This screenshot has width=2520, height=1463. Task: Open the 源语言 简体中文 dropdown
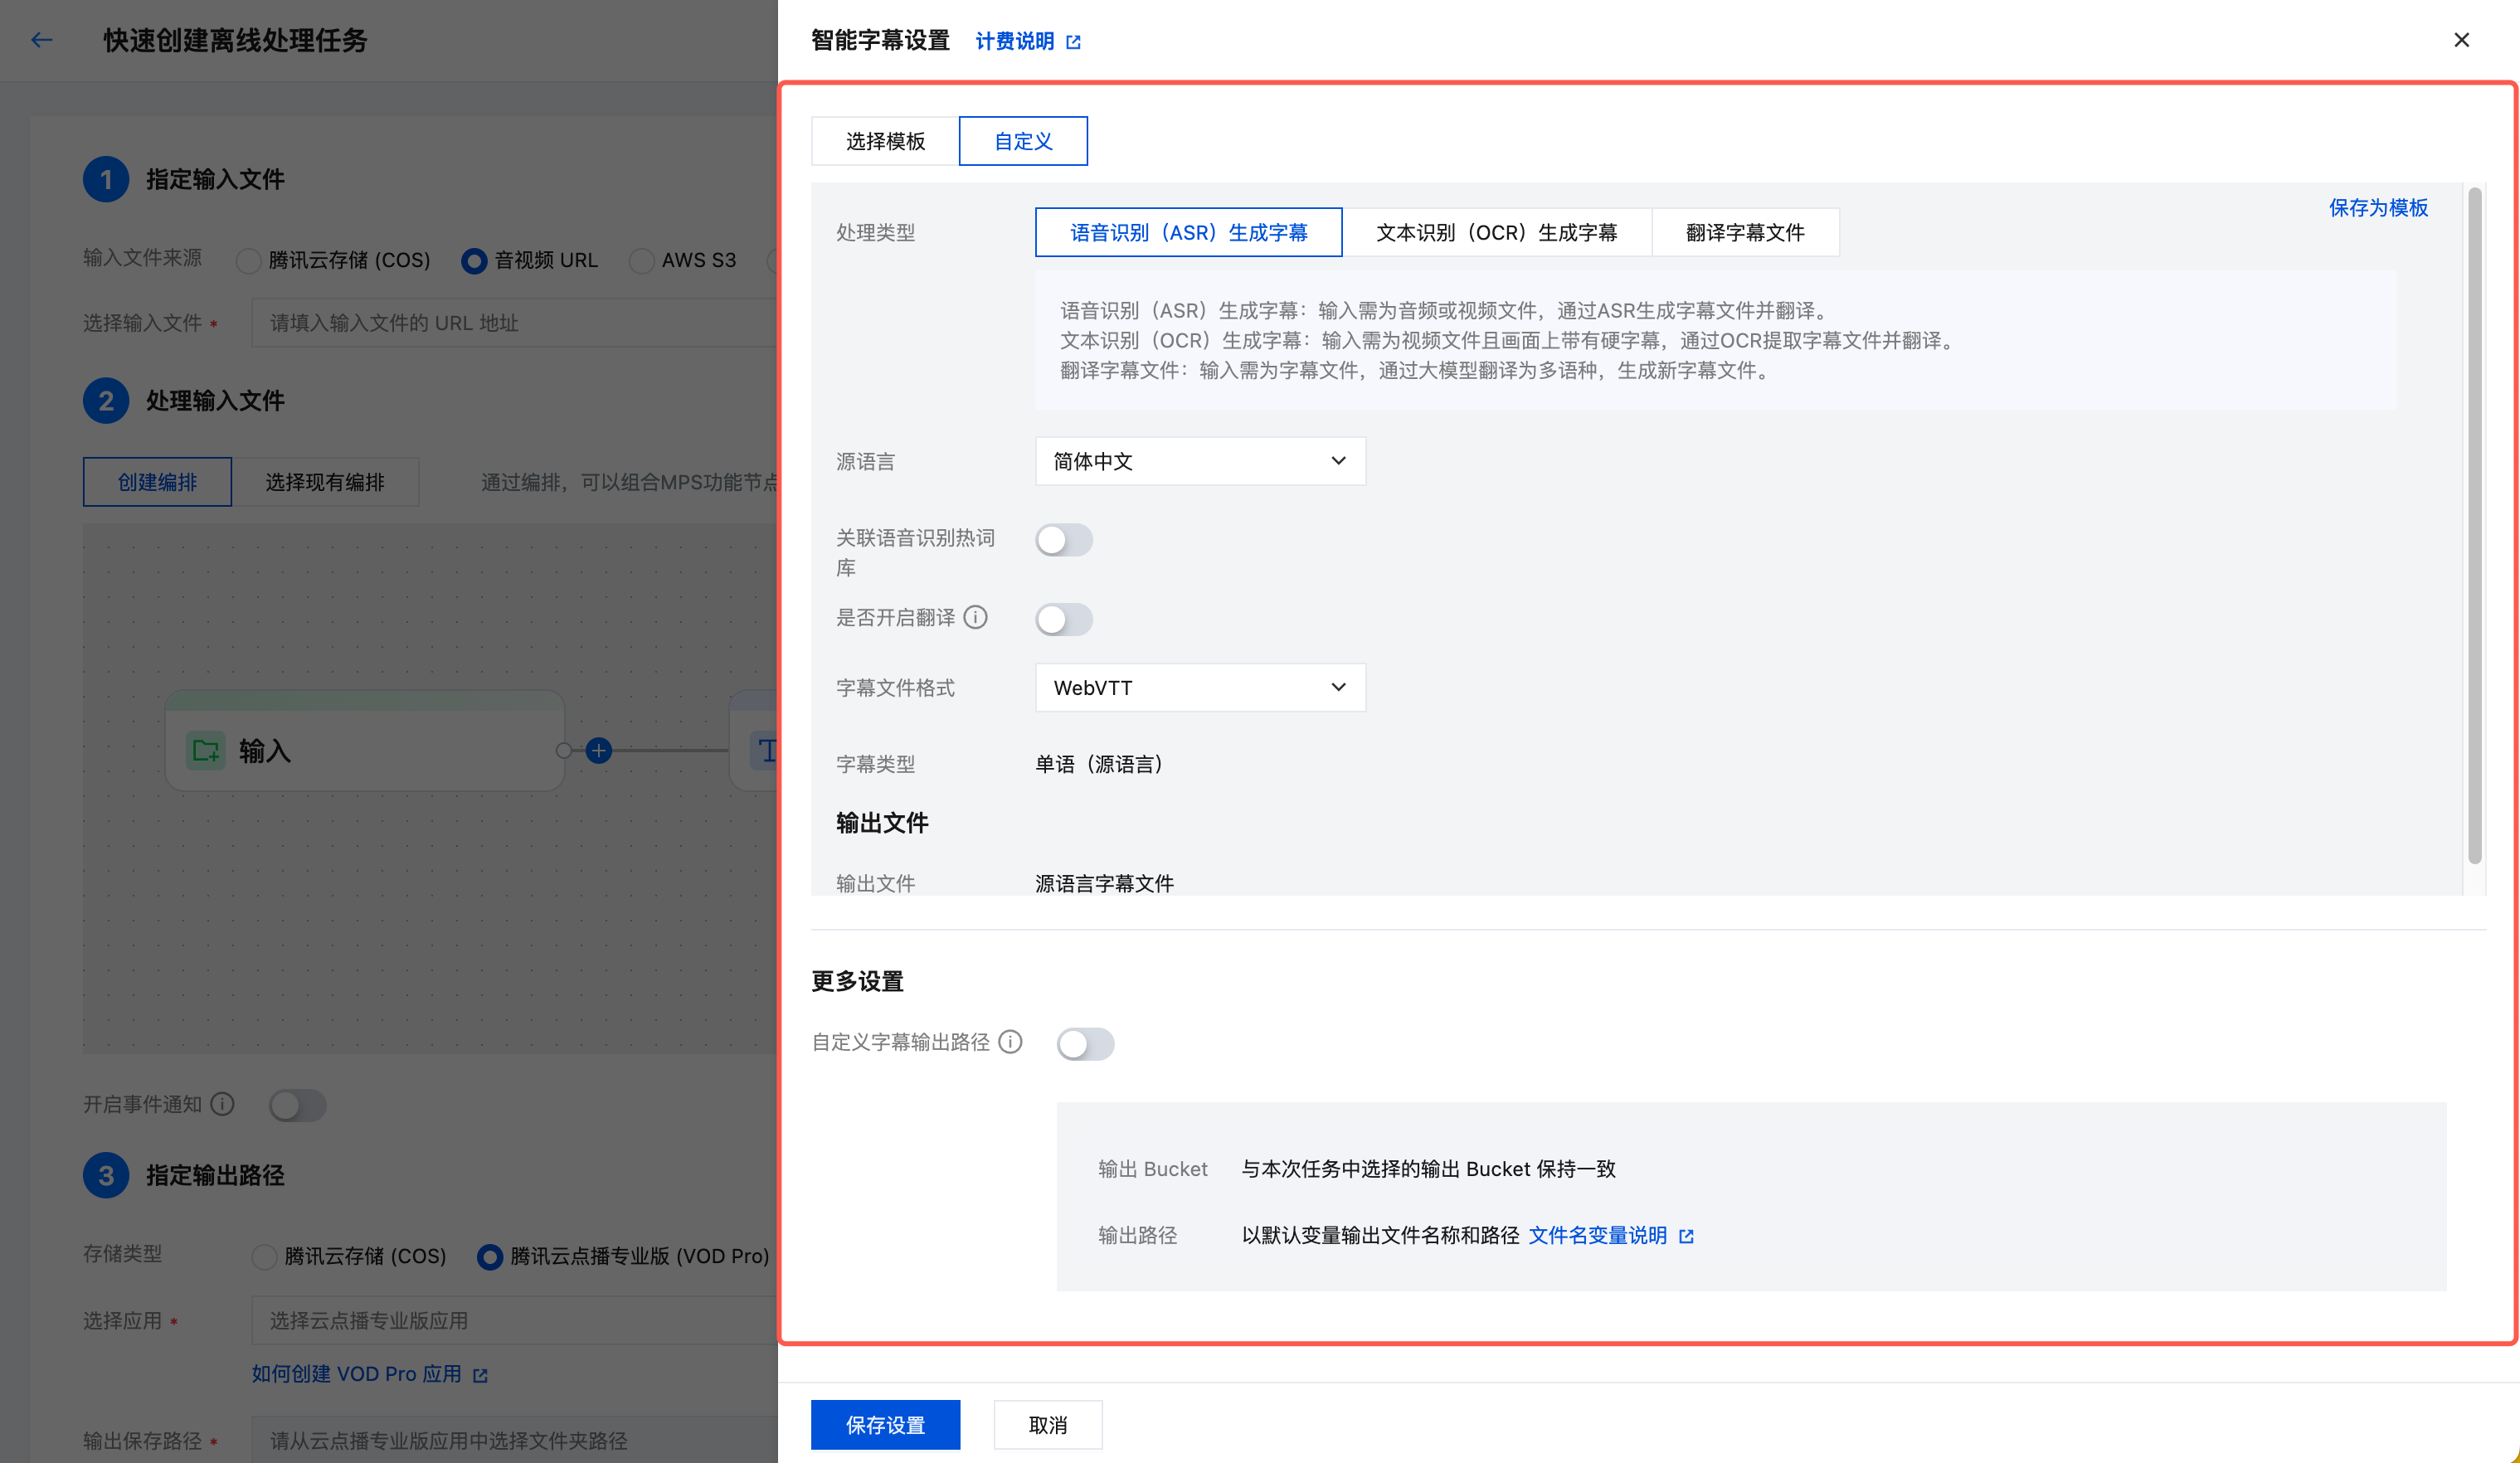[x=1199, y=461]
